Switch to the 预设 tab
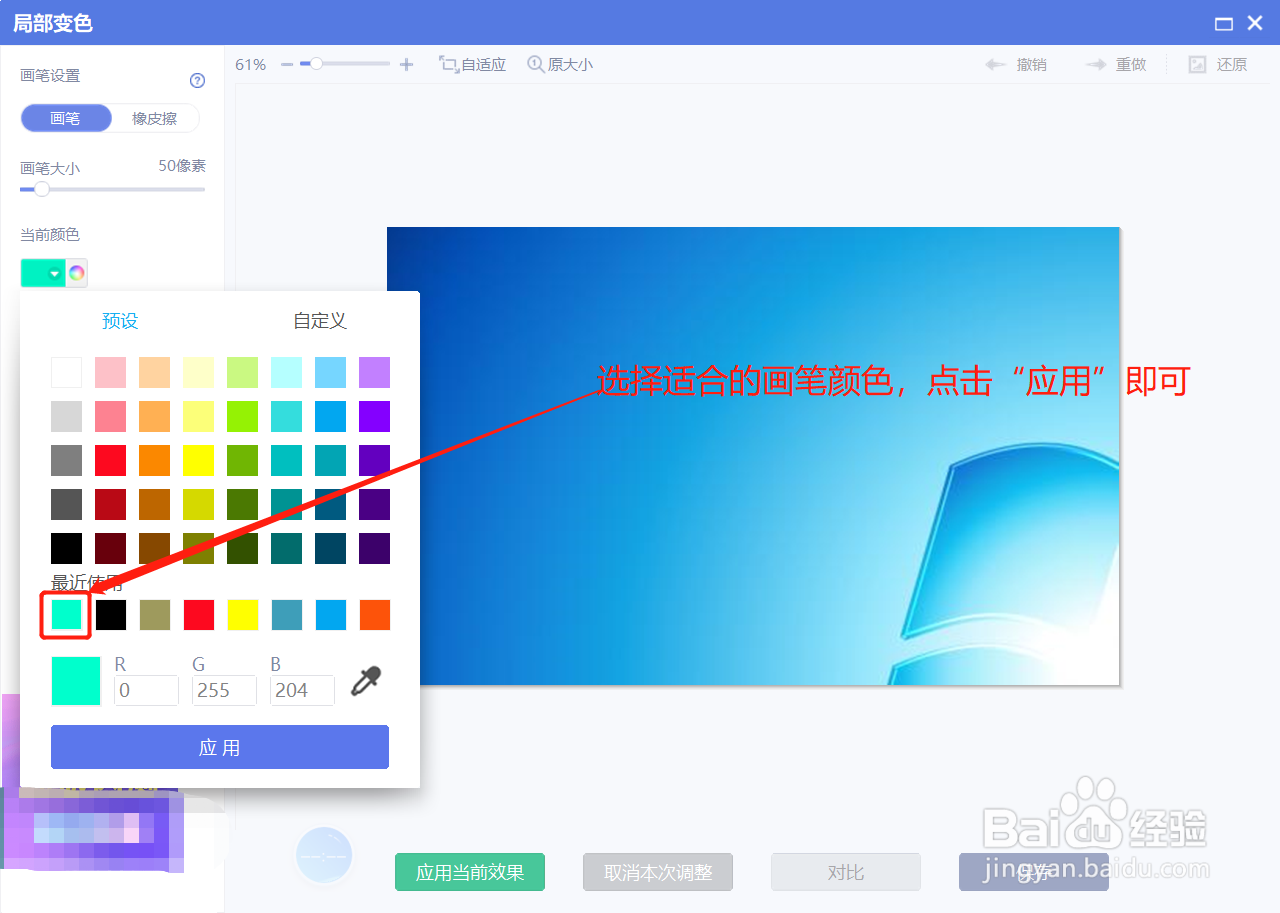Screen dimensions: 1280x913 [120, 321]
